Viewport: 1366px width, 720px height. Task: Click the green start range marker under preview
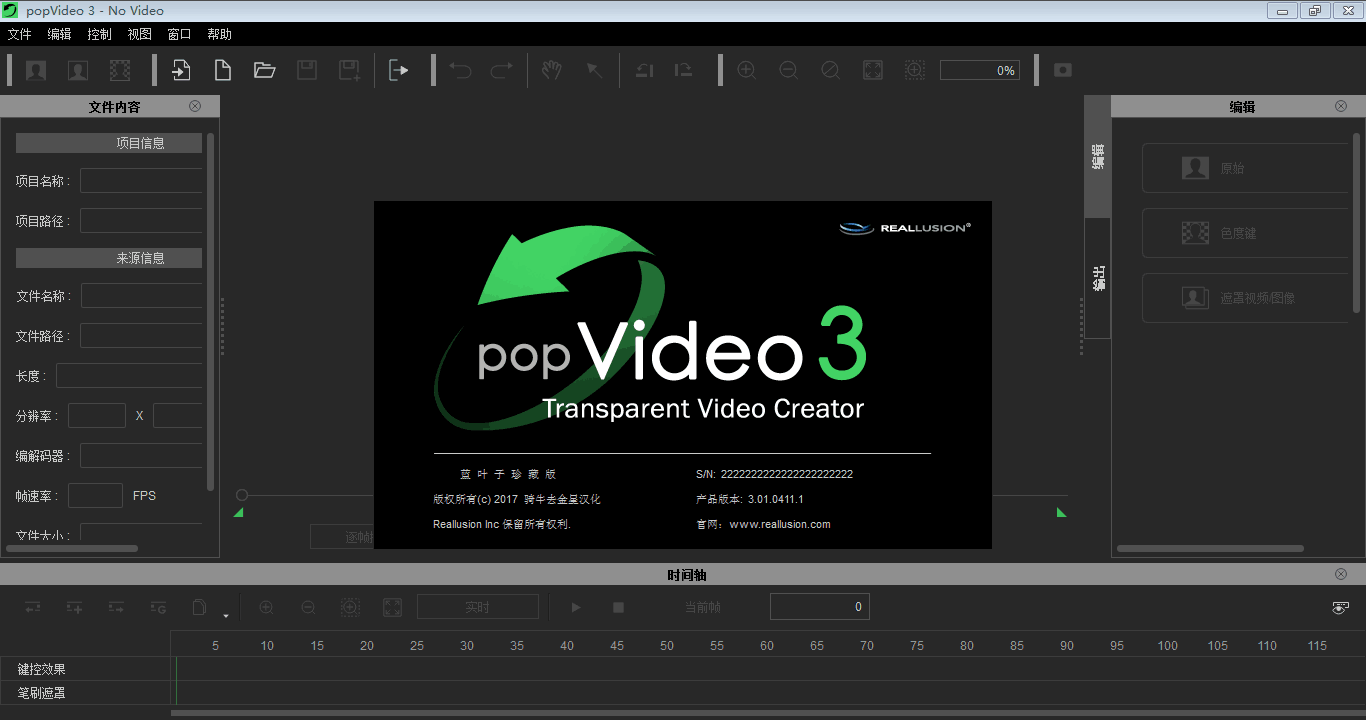point(238,512)
